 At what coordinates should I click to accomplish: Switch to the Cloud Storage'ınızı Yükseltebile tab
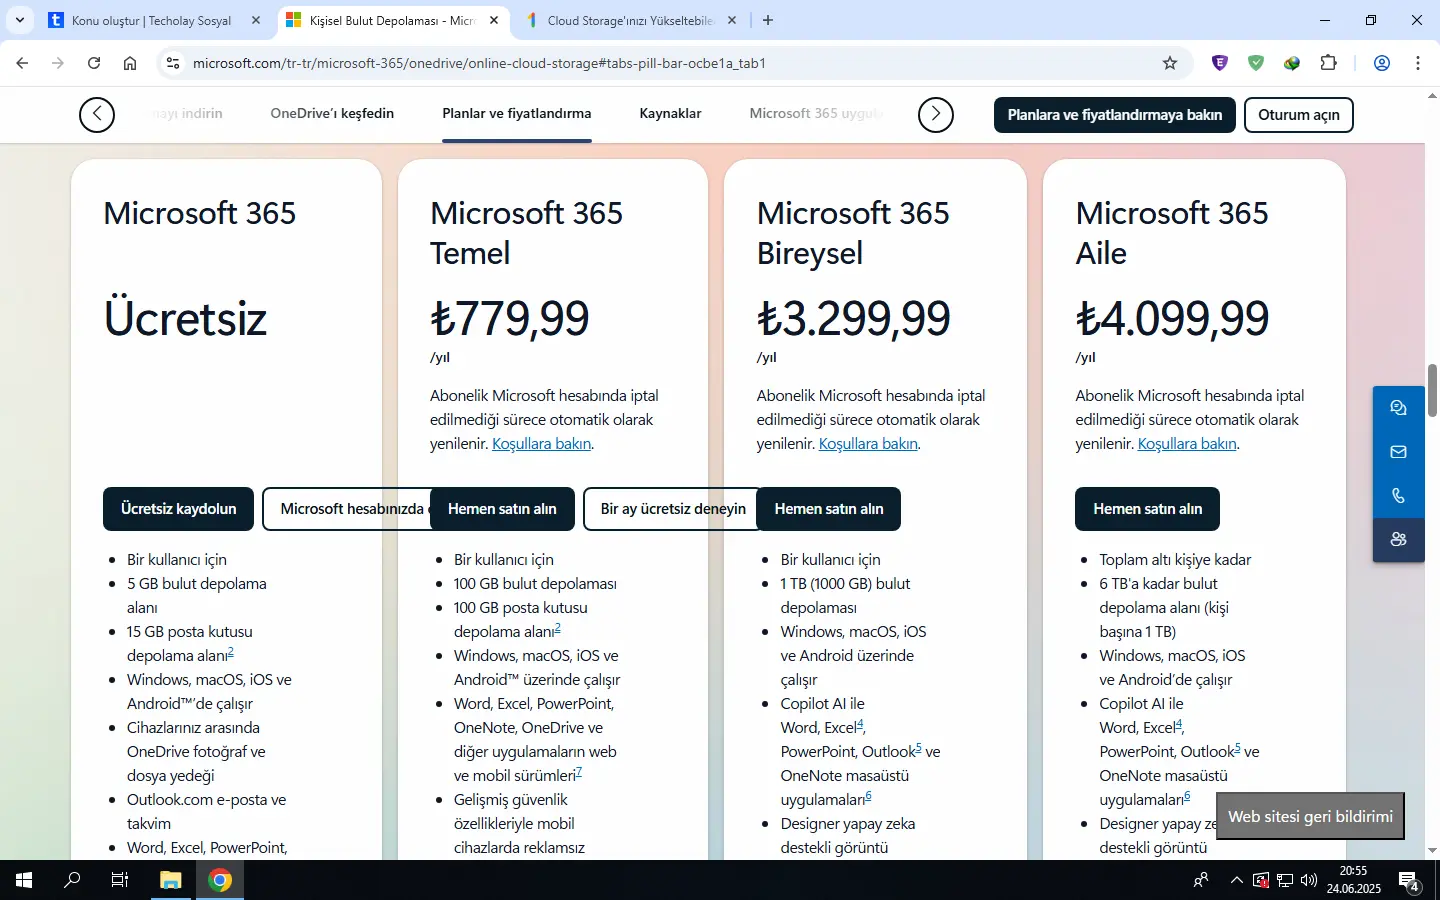630,20
